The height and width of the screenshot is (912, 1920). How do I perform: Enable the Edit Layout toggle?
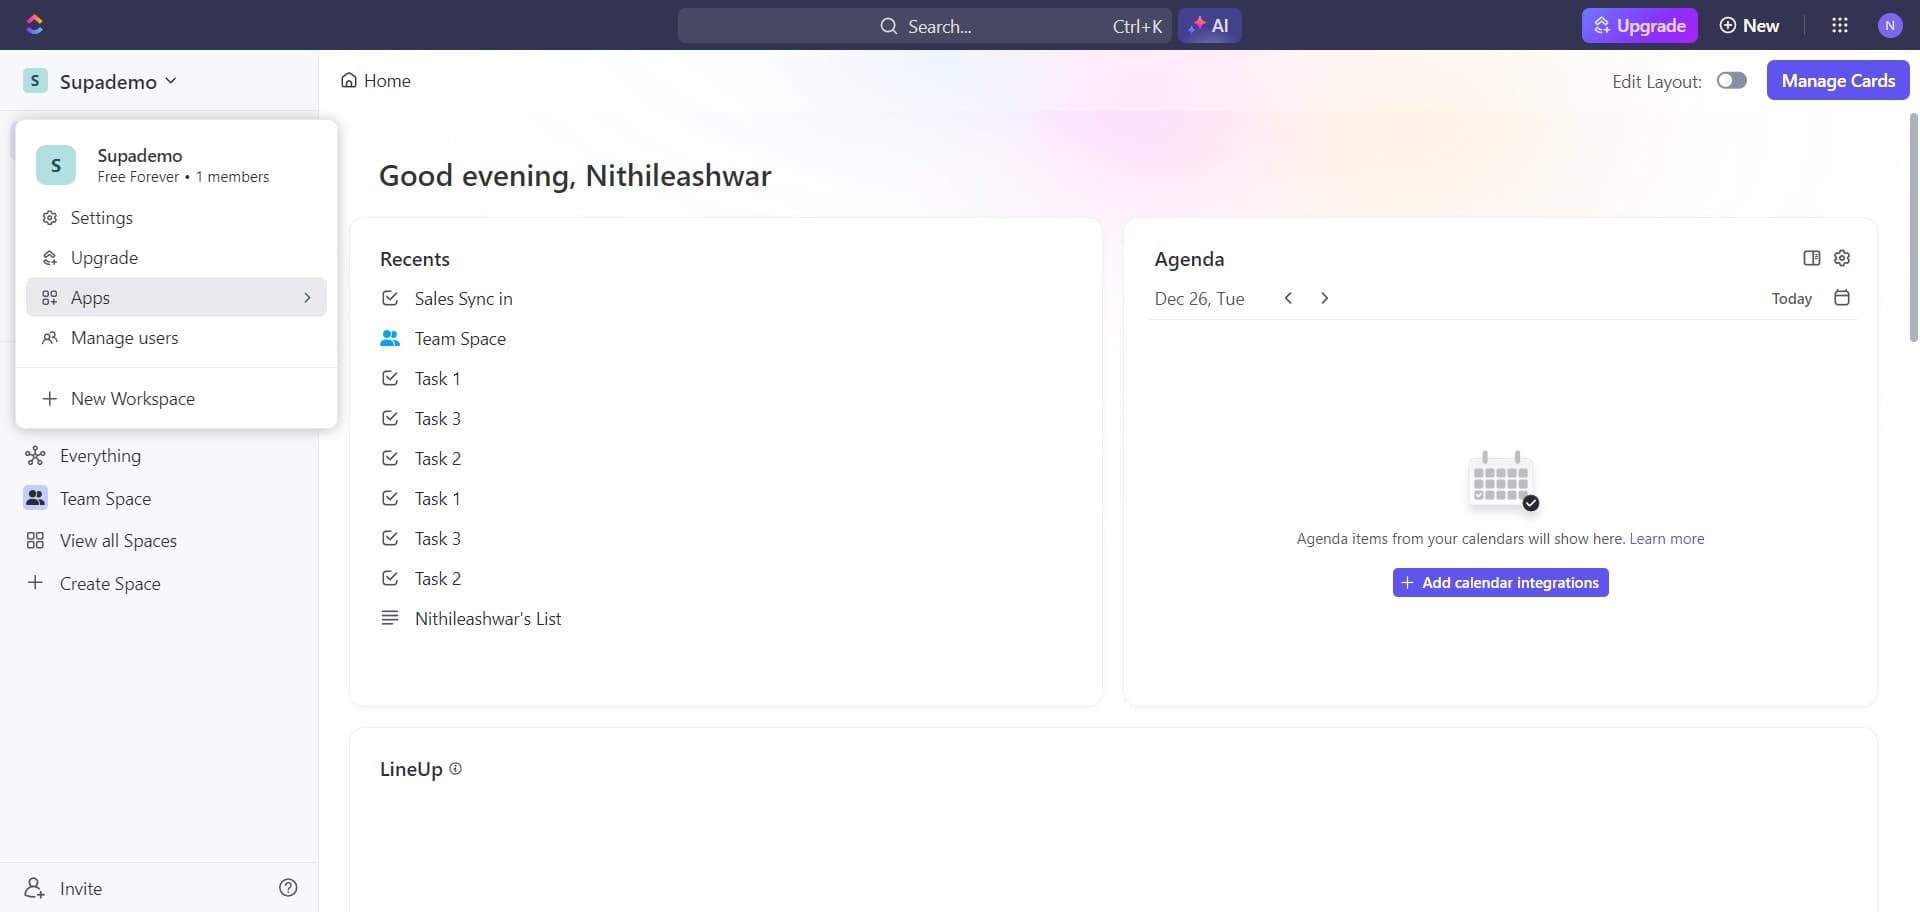coord(1731,80)
